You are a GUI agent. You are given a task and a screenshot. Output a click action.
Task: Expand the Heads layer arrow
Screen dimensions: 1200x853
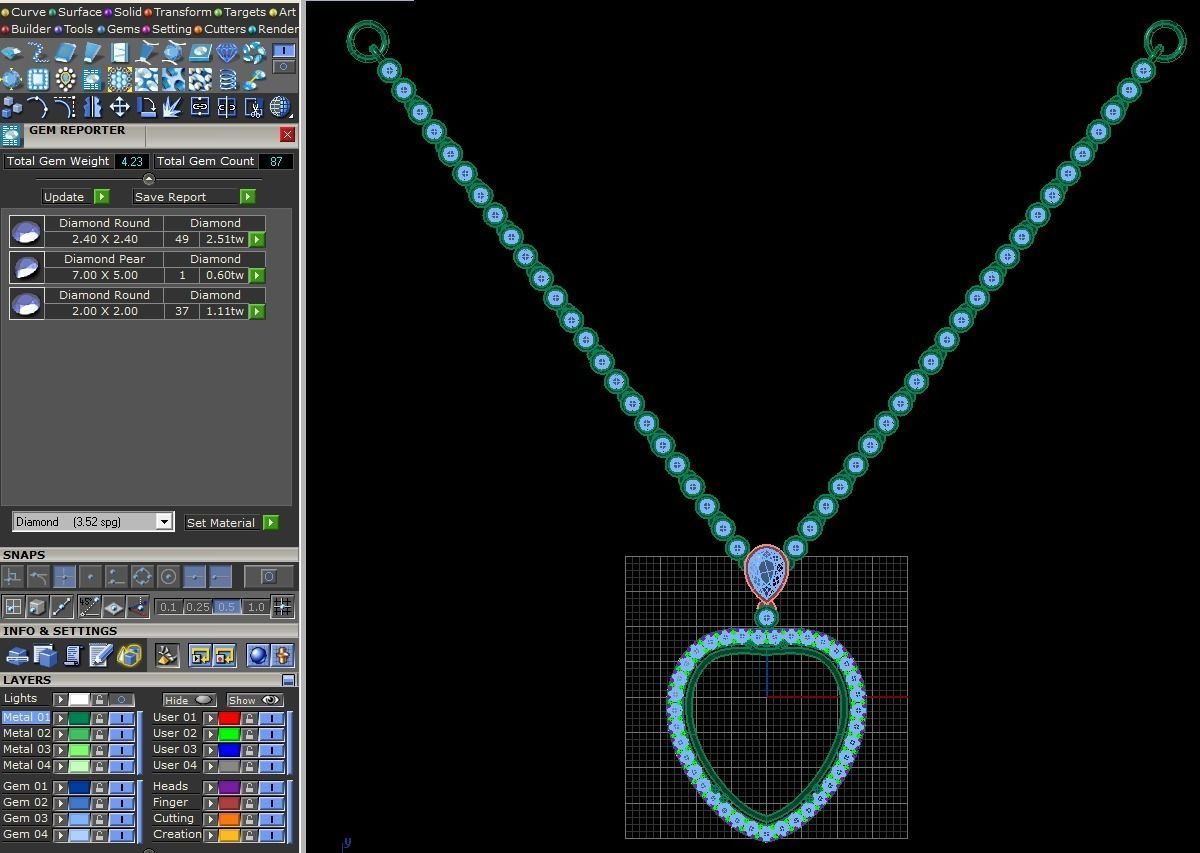click(x=211, y=787)
